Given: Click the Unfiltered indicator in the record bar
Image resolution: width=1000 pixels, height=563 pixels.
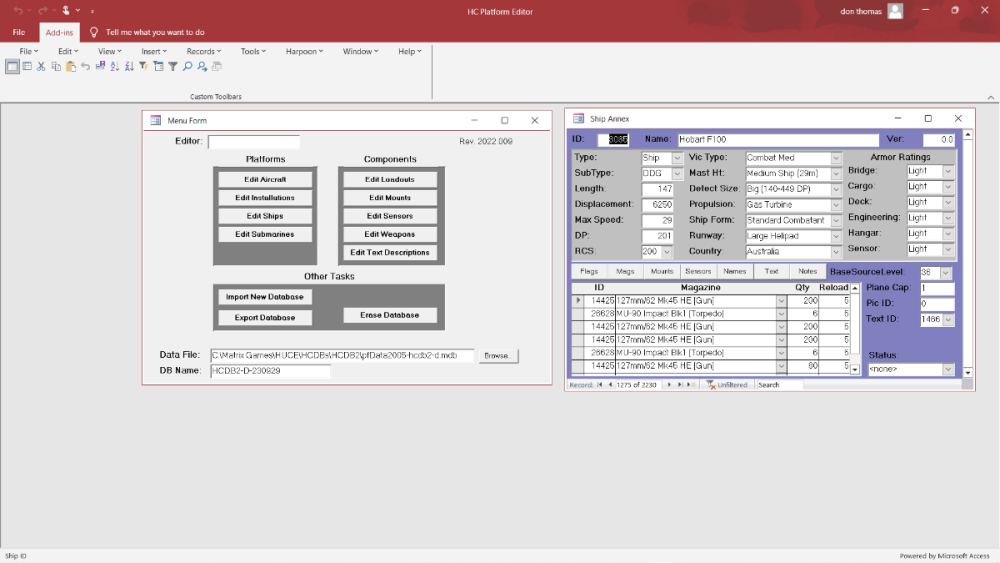Looking at the screenshot, I should coord(727,385).
